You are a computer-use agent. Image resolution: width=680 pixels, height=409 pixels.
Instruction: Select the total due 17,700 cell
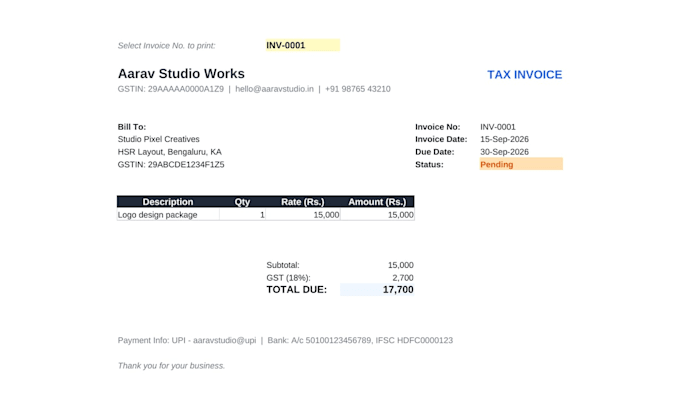click(377, 290)
